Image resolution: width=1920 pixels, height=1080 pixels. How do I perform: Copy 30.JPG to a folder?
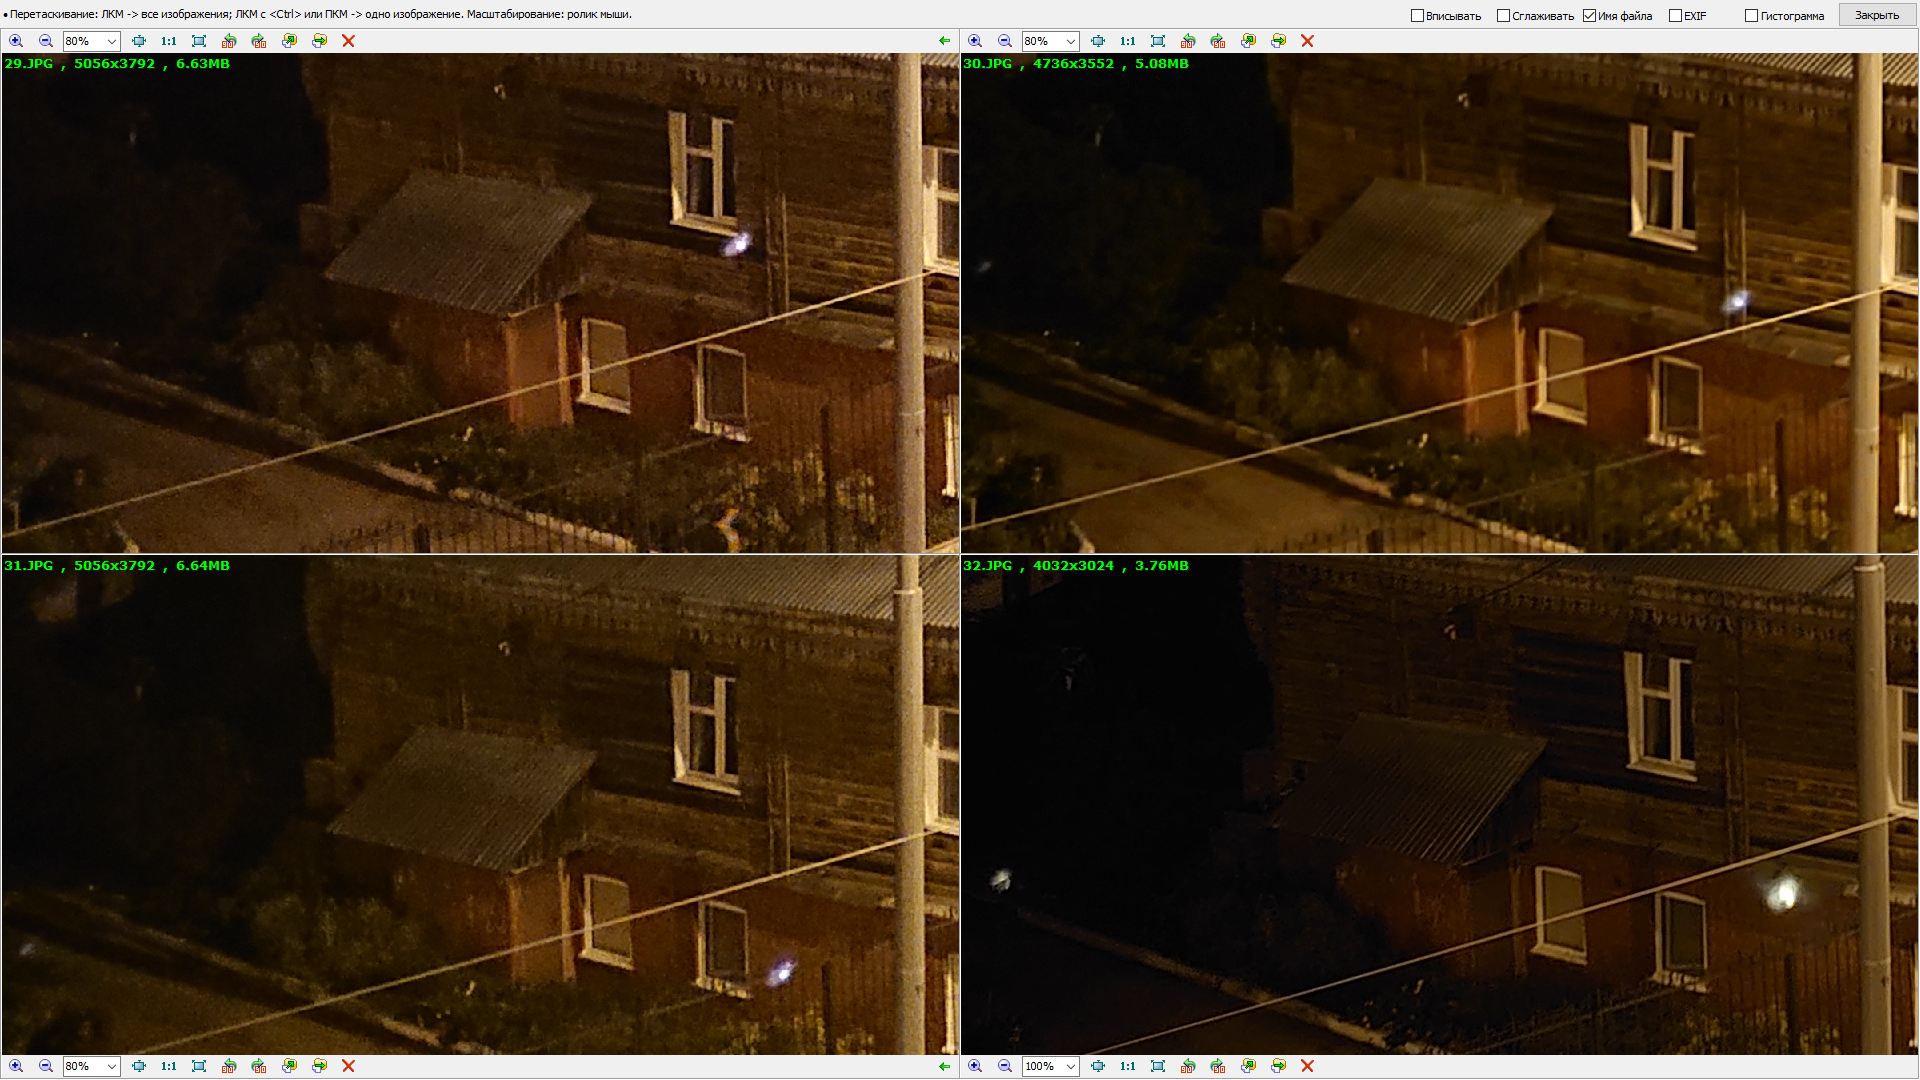tap(1248, 41)
